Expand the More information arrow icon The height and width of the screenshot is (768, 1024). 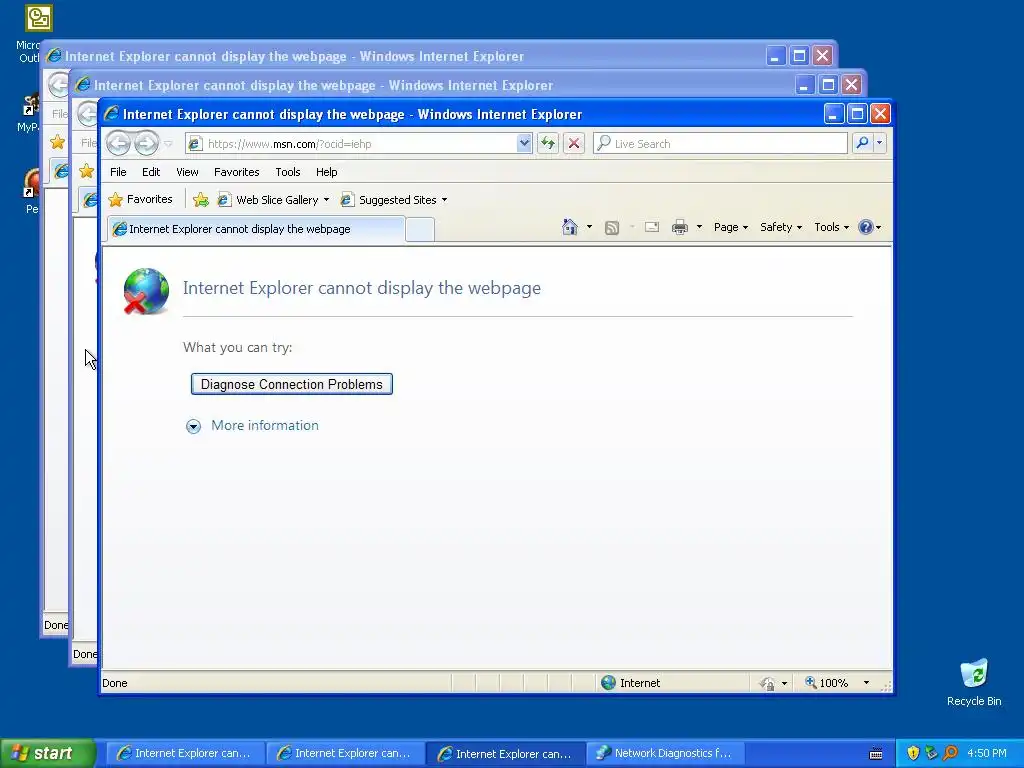[x=193, y=426]
